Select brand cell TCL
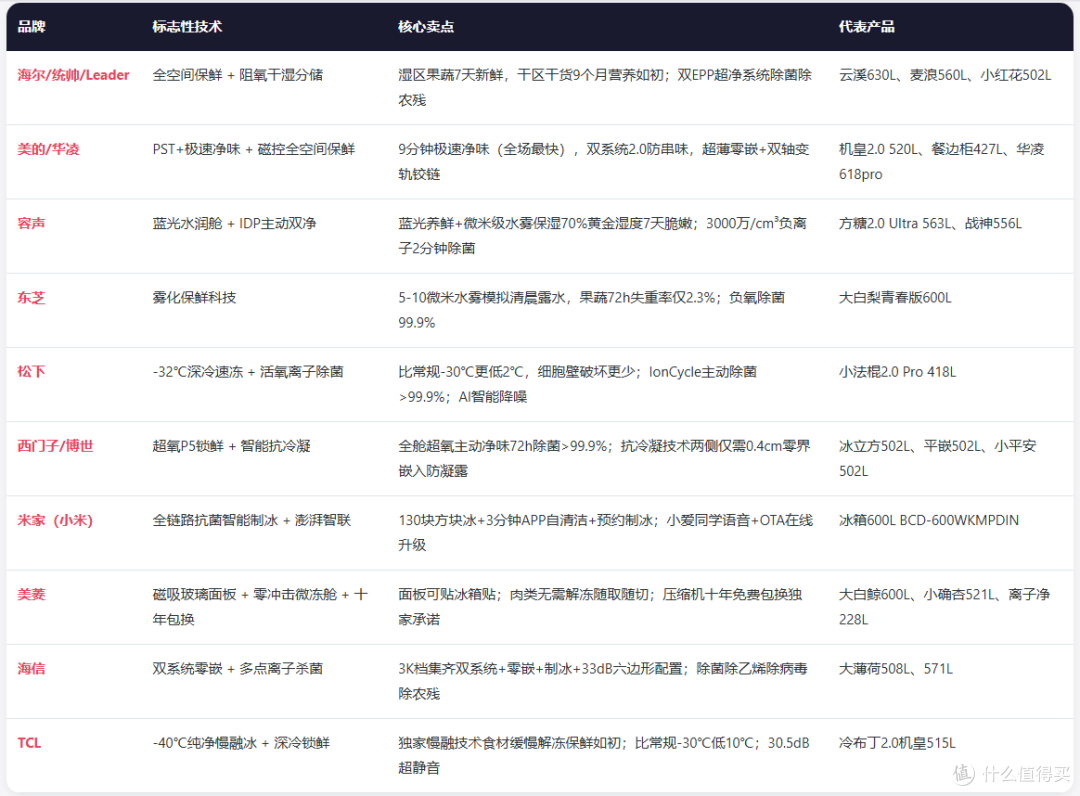1080x796 pixels. pyautogui.click(x=29, y=743)
